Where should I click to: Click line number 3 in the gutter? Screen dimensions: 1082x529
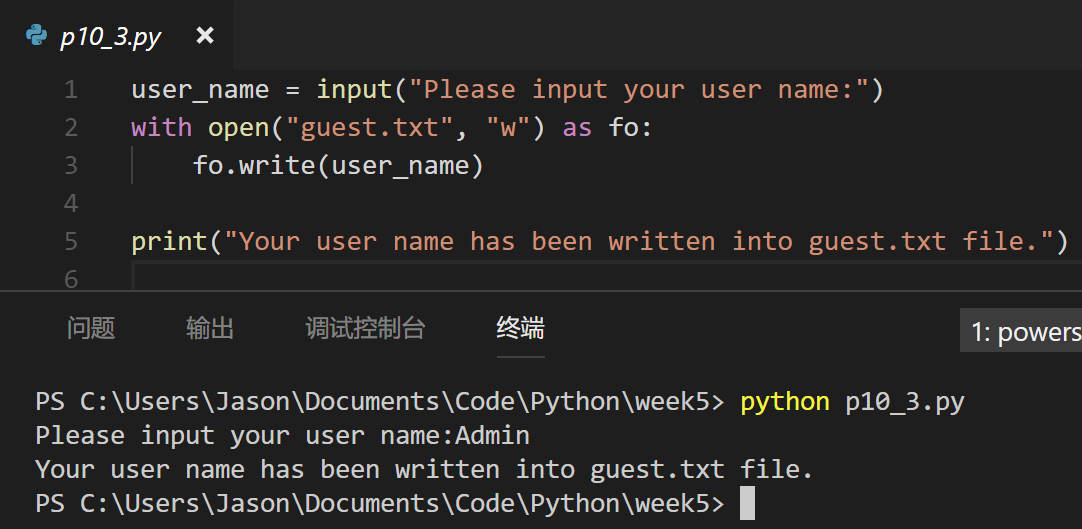click(71, 166)
